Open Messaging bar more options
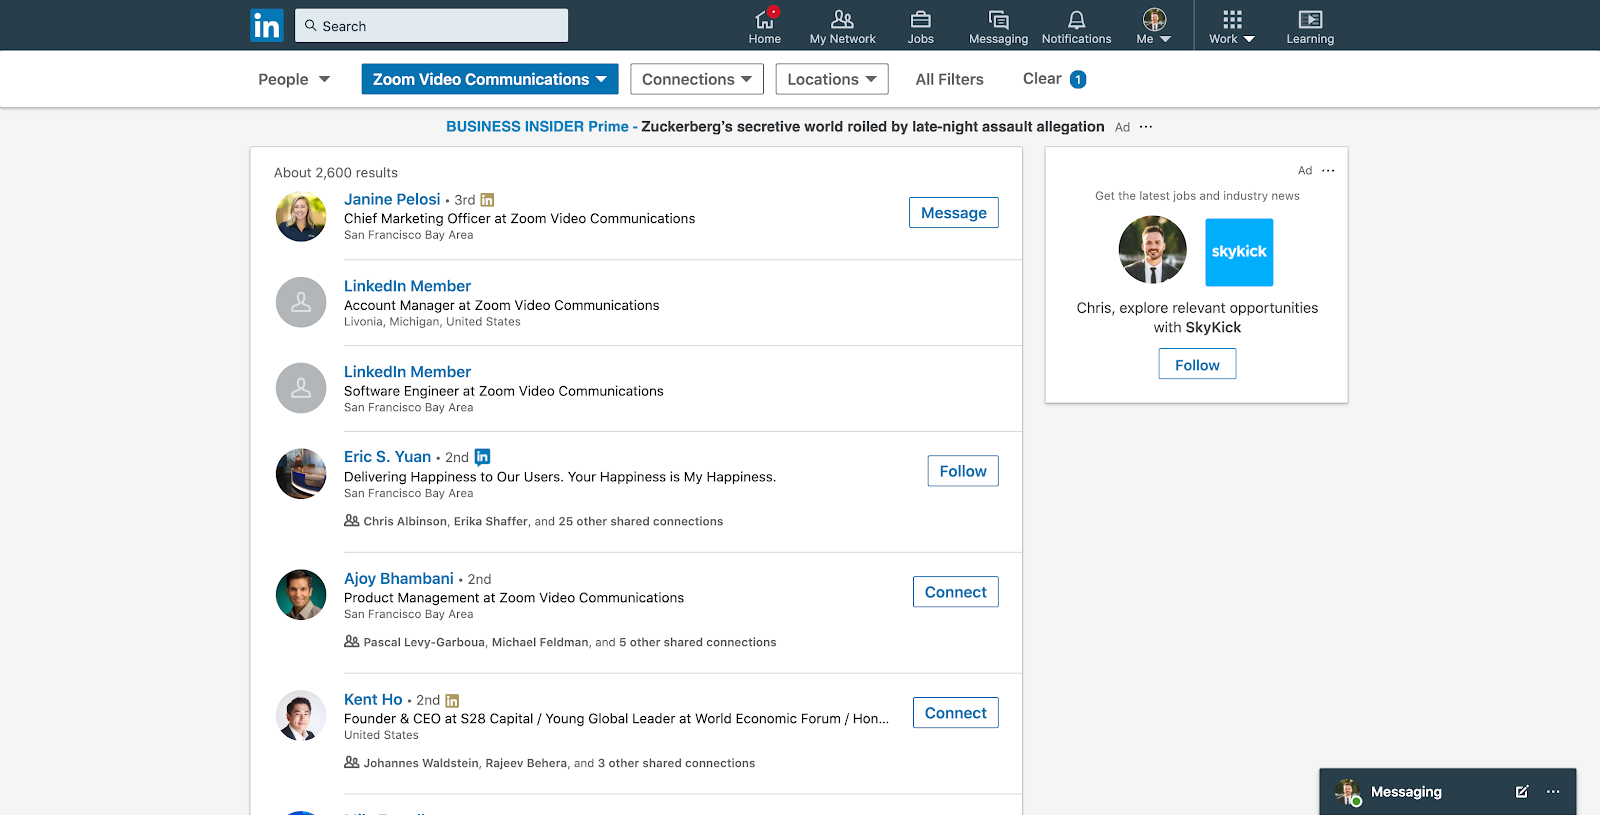The width and height of the screenshot is (1600, 815). coord(1553,791)
